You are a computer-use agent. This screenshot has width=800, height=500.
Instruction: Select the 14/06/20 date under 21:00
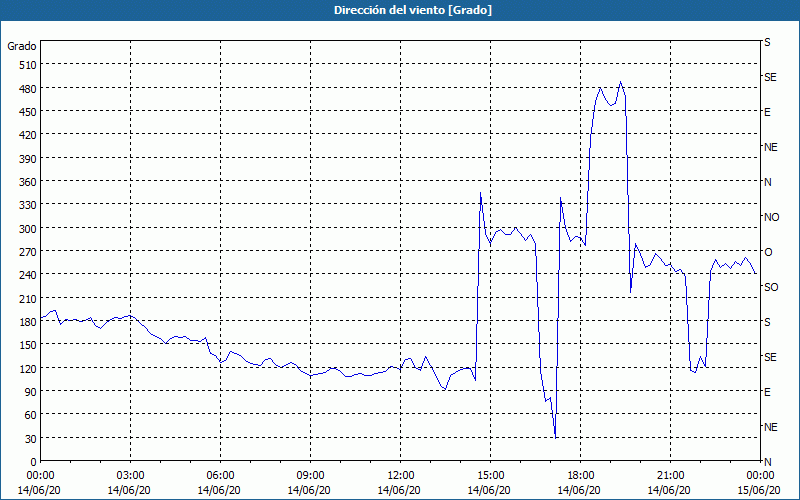(669, 490)
